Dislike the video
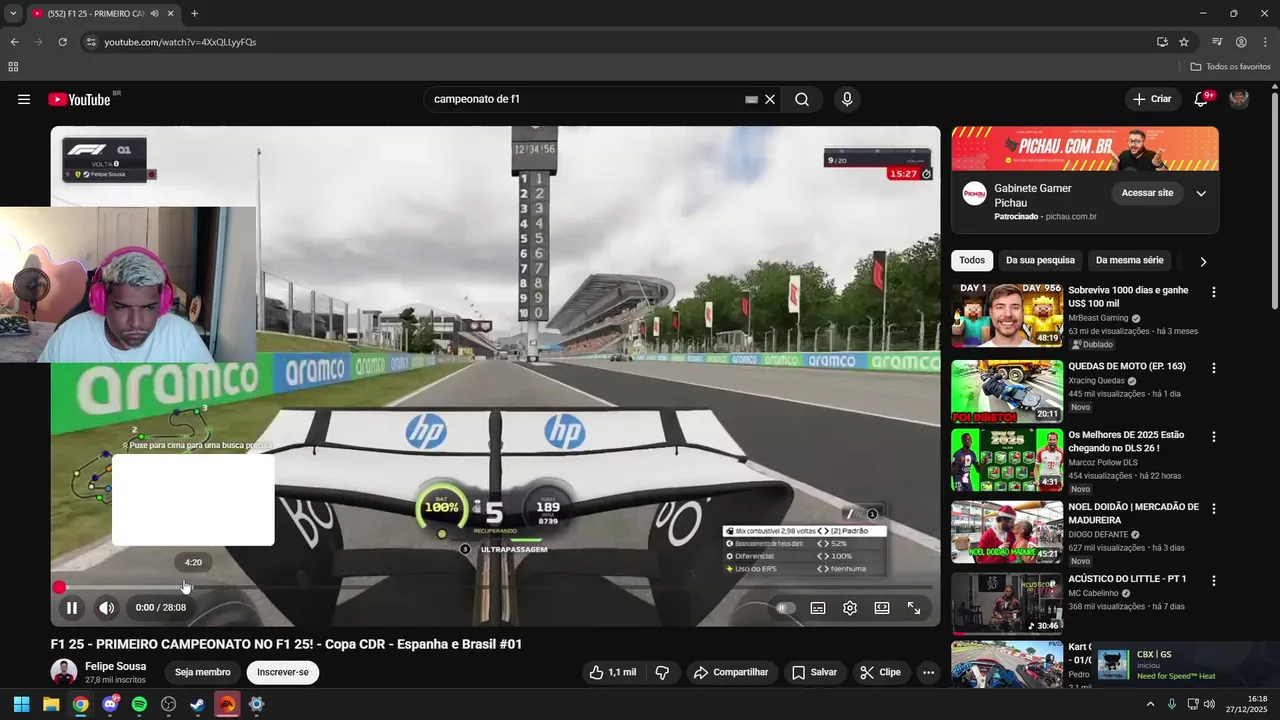 click(x=662, y=672)
